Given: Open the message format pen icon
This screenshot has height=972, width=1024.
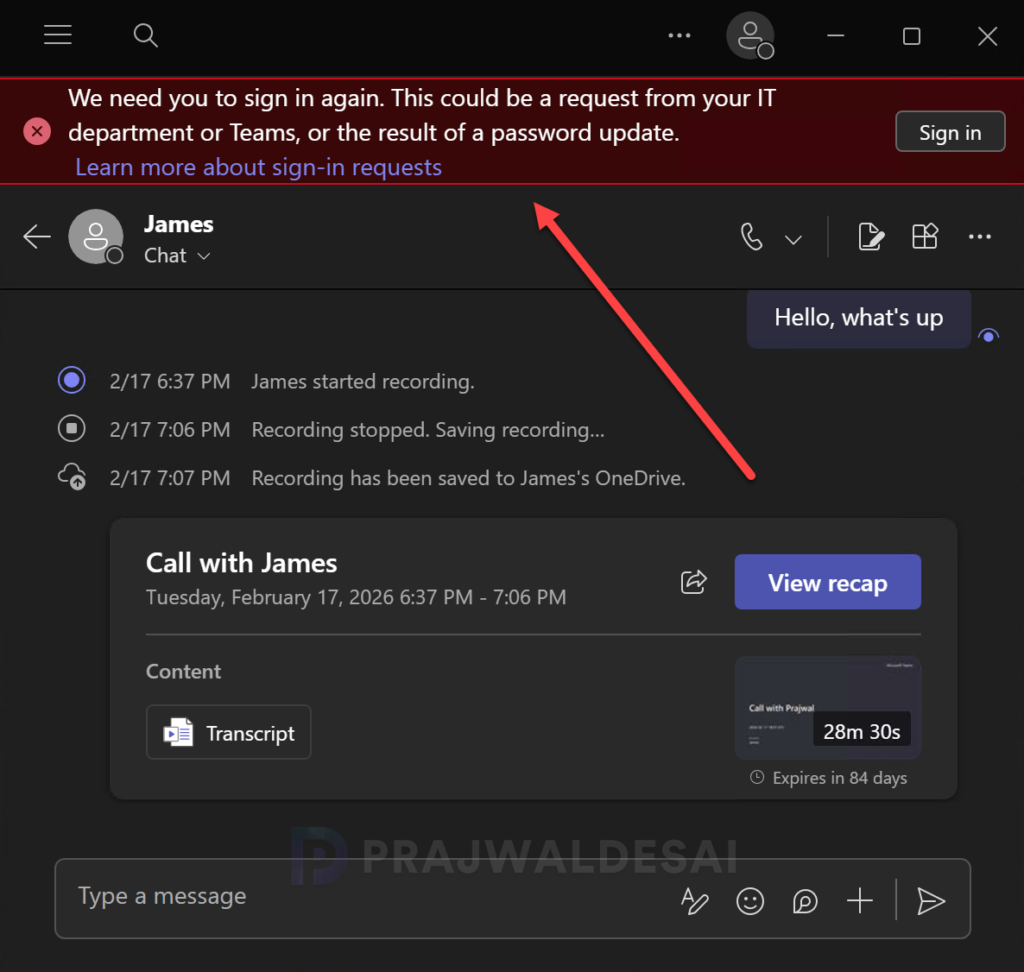Looking at the screenshot, I should point(694,901).
